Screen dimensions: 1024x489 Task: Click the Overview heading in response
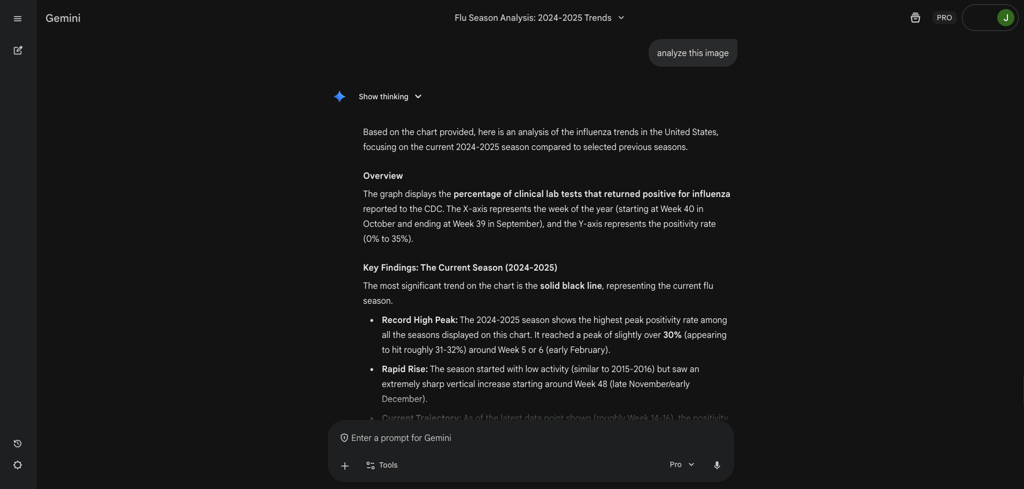coord(383,176)
